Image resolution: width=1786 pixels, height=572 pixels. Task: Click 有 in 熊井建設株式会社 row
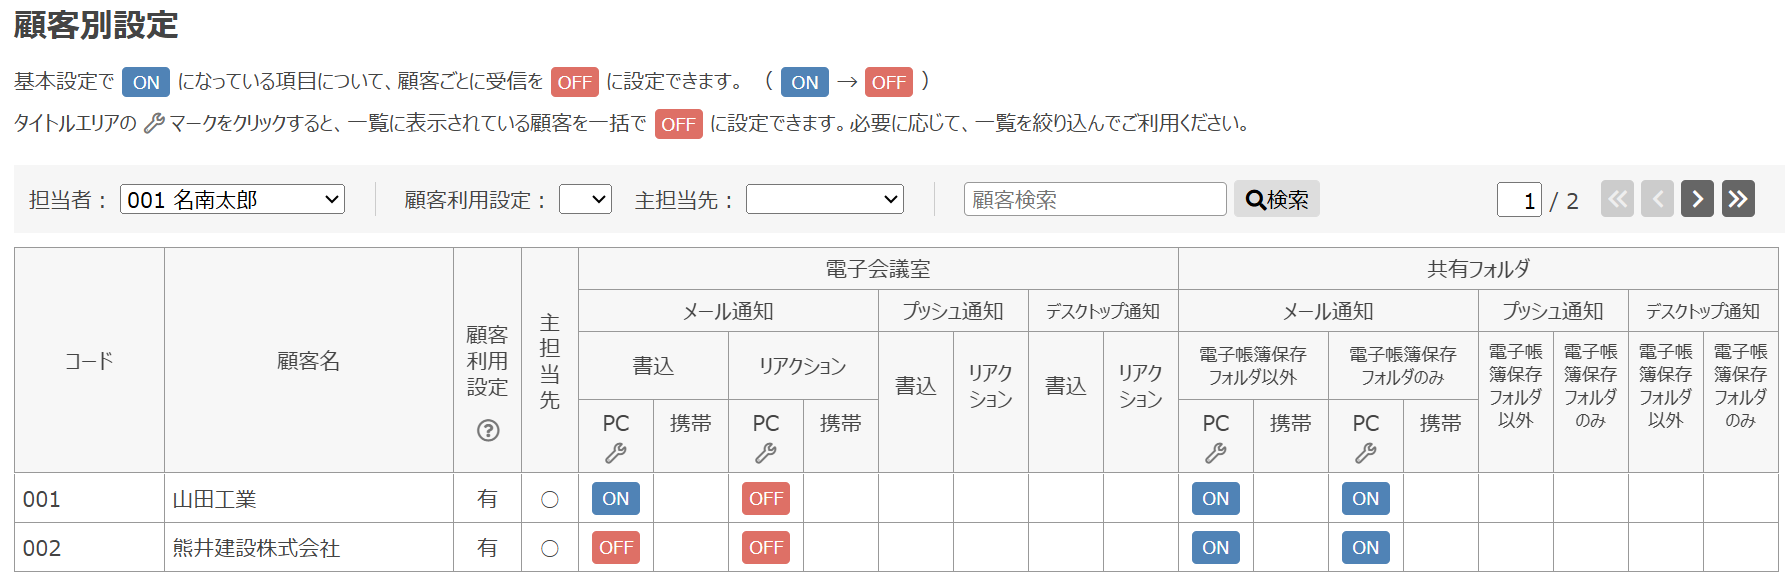click(x=487, y=547)
